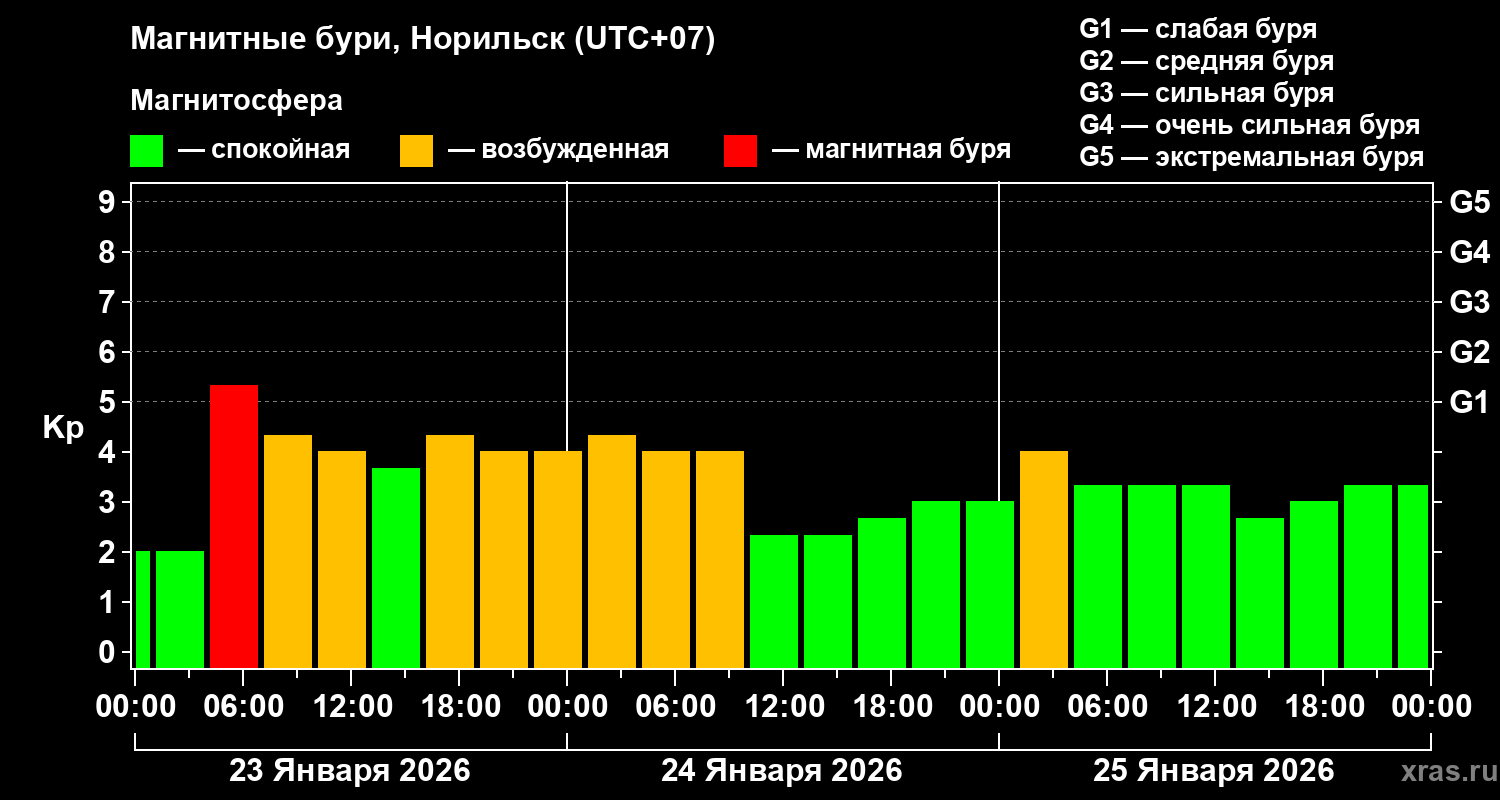Click the '0' value on the Kp axis

pyautogui.click(x=109, y=653)
